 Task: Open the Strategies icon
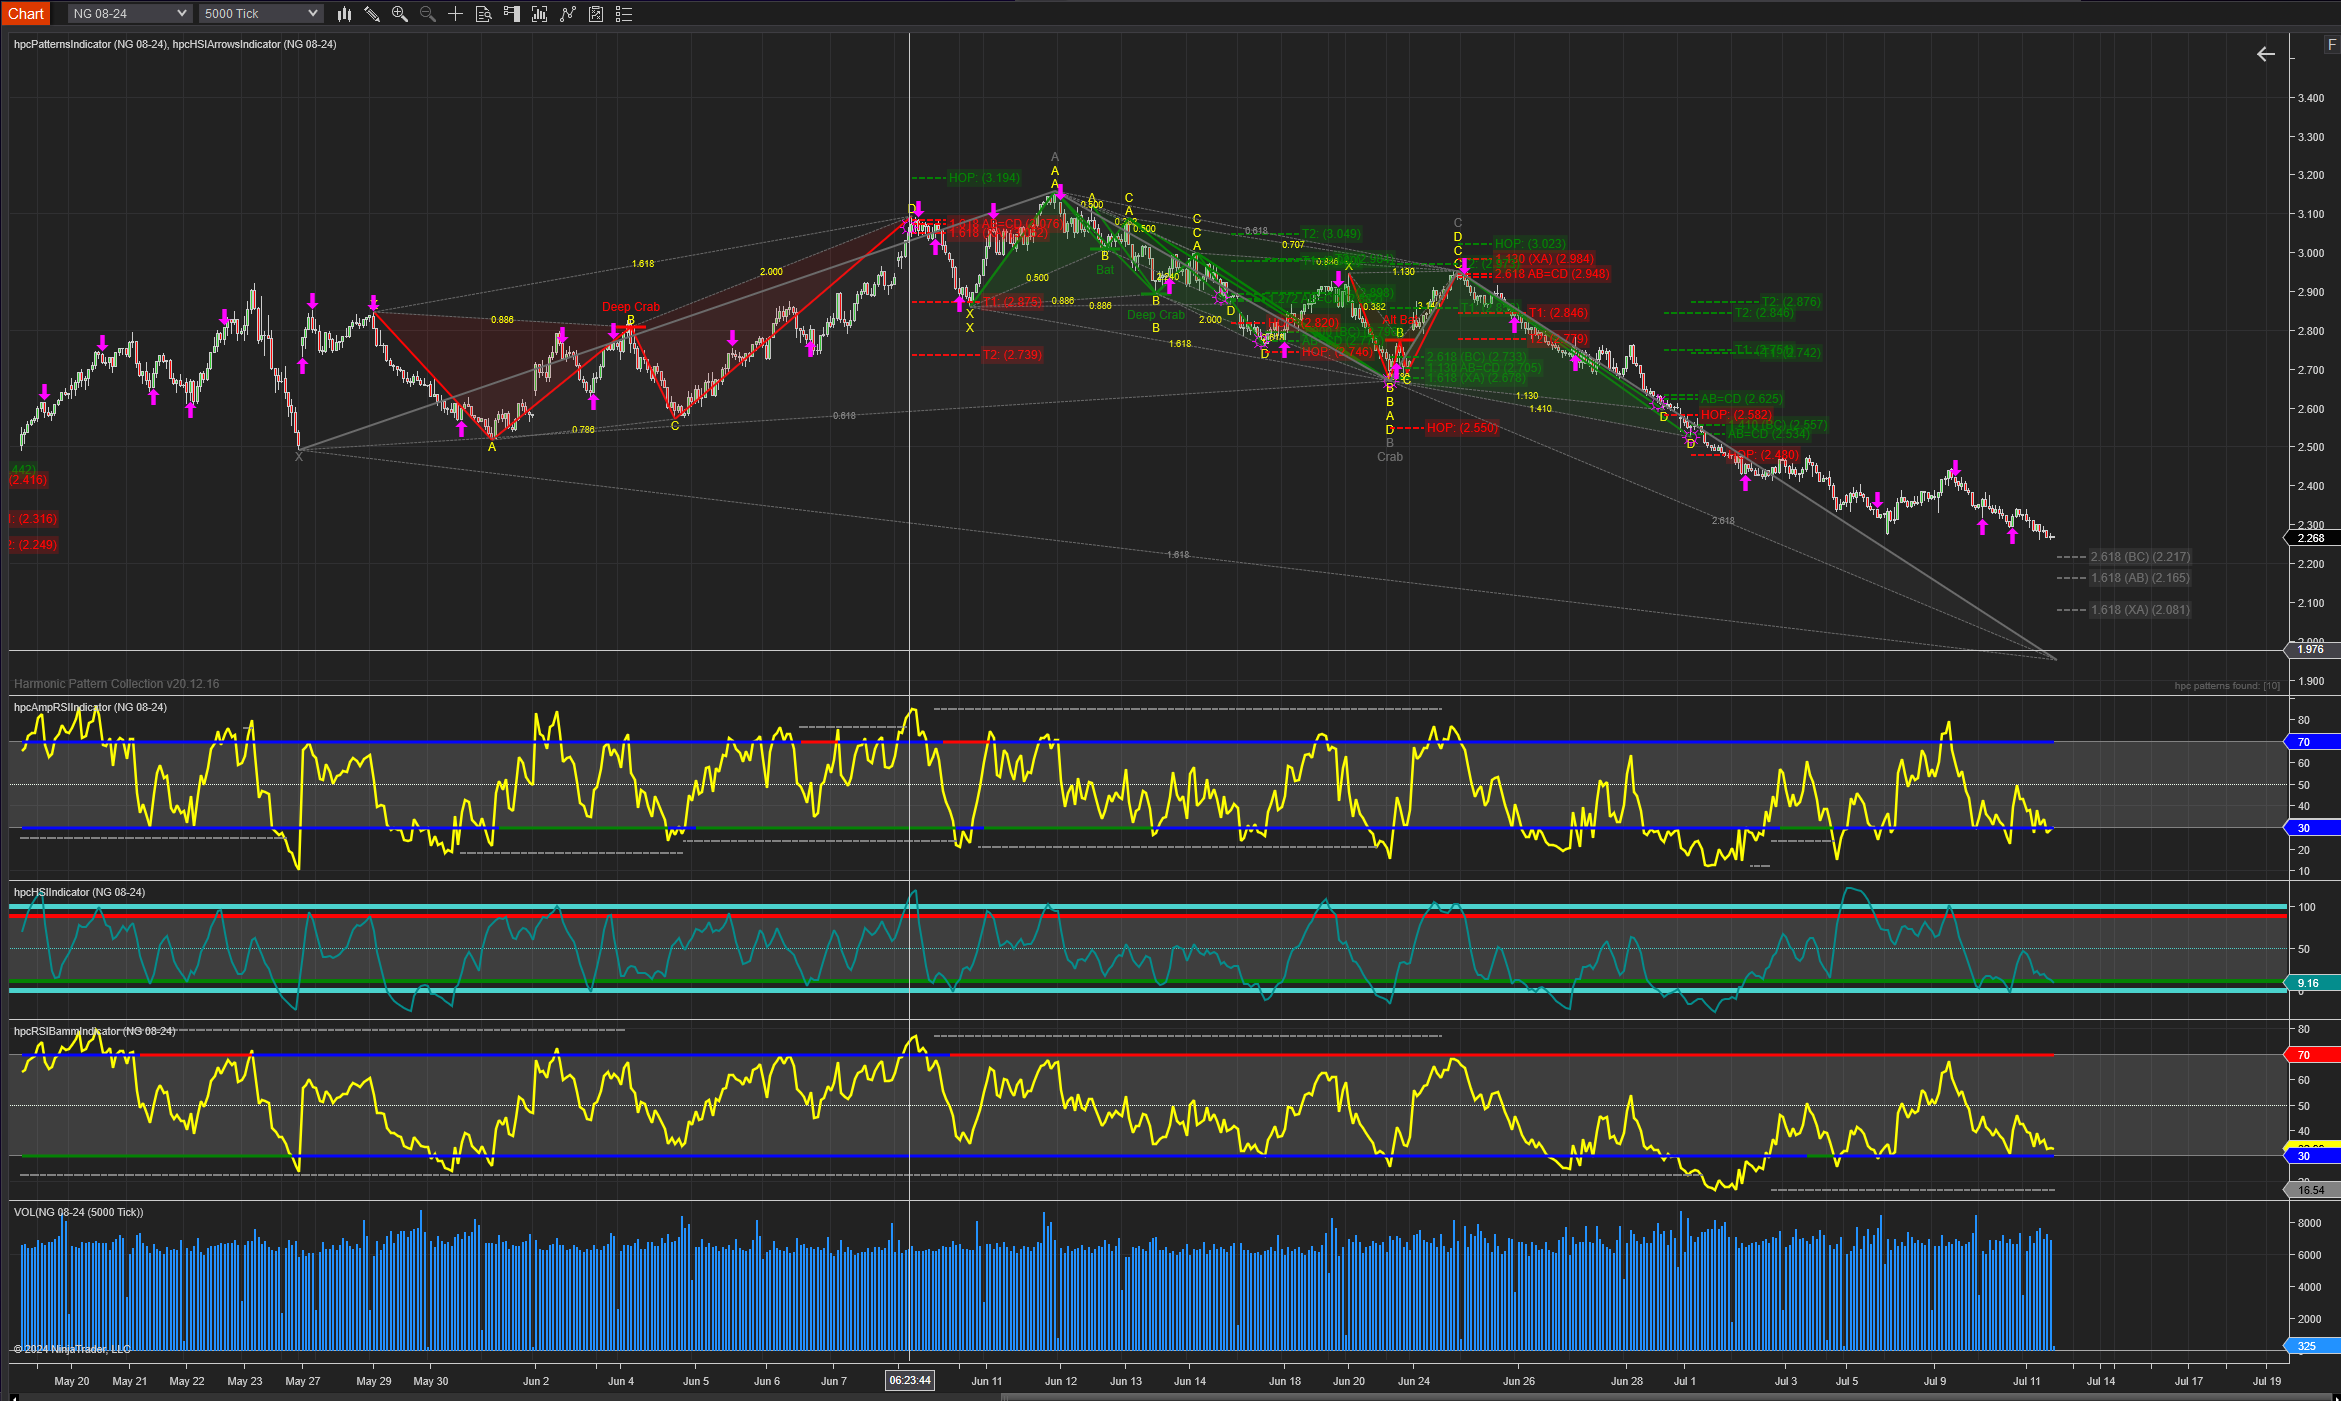click(x=596, y=14)
